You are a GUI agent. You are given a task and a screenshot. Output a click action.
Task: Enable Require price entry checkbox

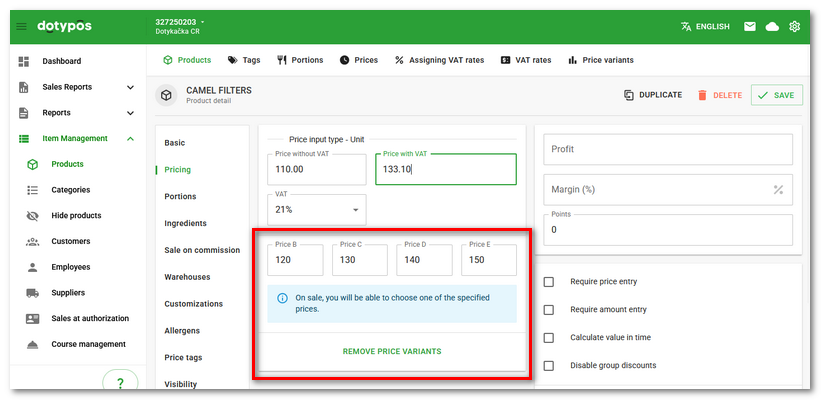[548, 282]
